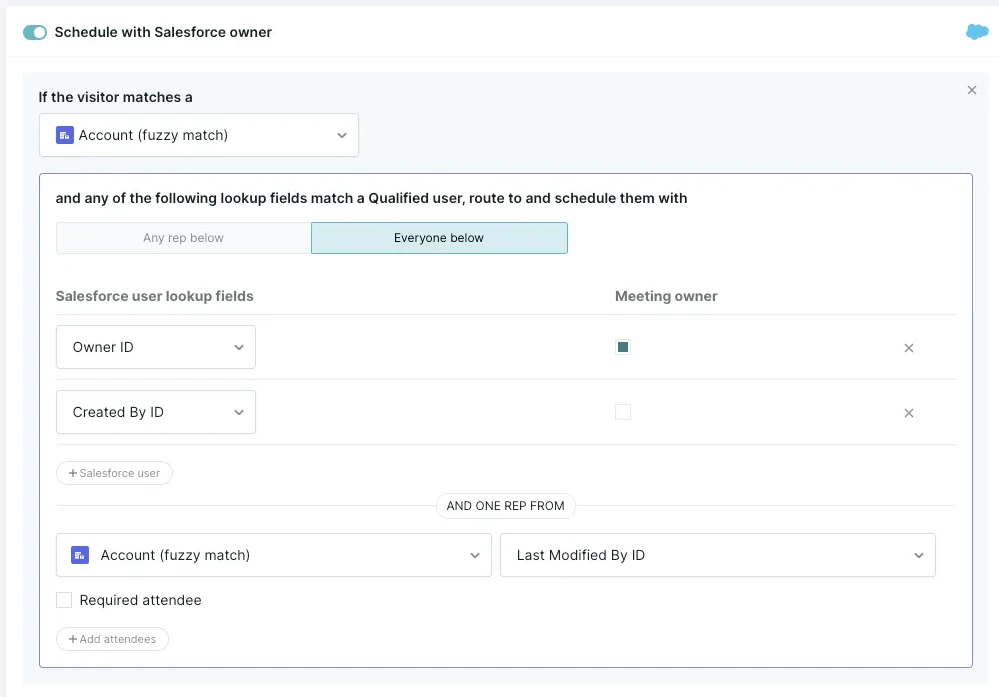Add a Salesforce user lookup field
This screenshot has height=697, width=999.
click(114, 473)
